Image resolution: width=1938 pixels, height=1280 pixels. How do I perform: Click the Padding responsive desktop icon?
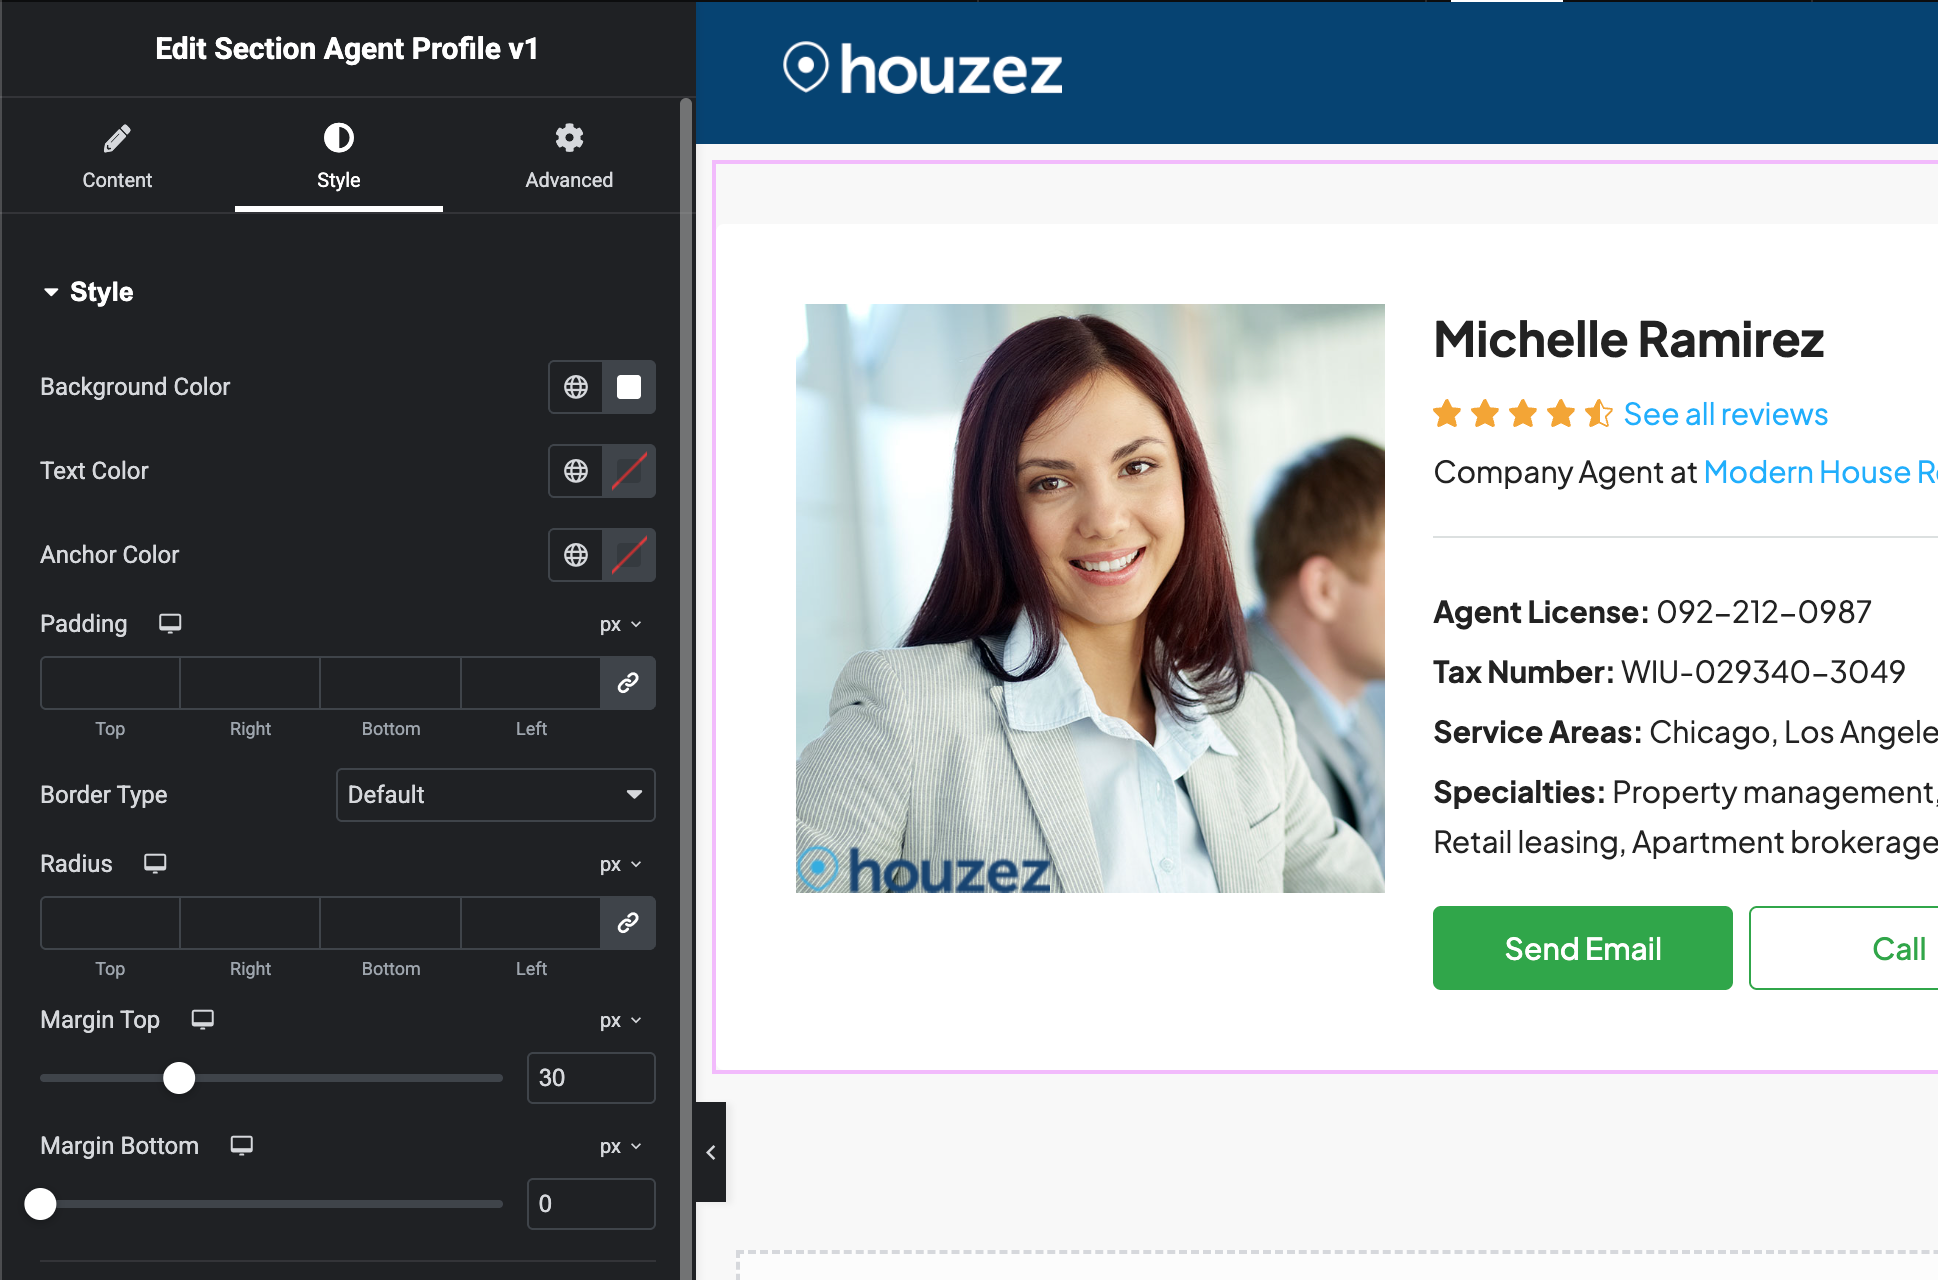tap(169, 623)
